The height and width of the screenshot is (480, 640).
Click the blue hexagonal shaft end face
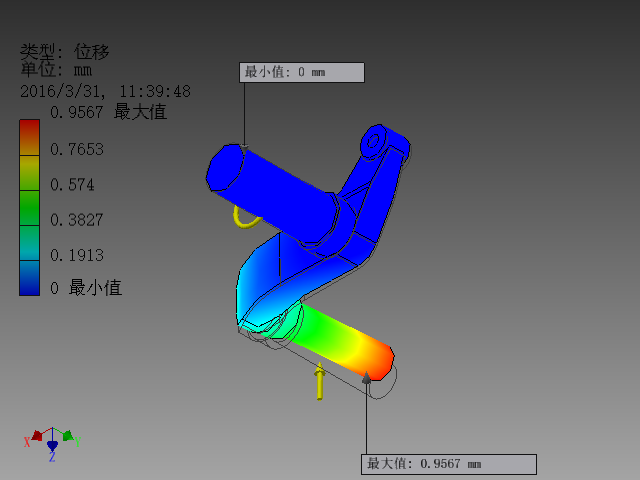point(224,167)
